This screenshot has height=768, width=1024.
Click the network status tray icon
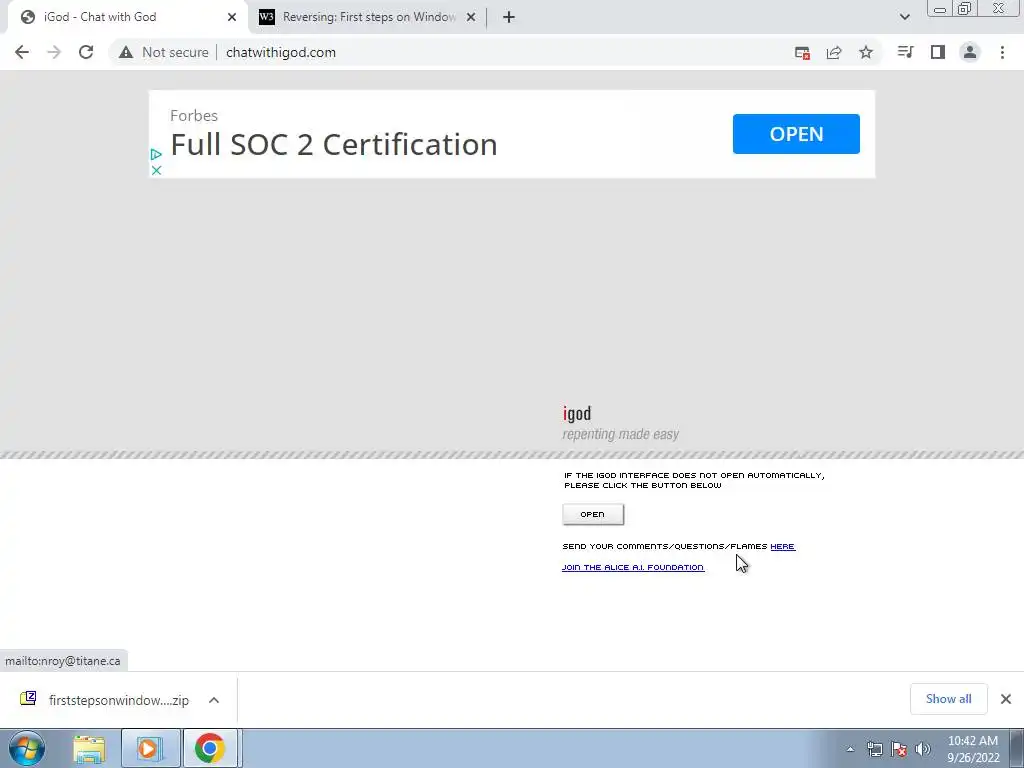tap(875, 749)
